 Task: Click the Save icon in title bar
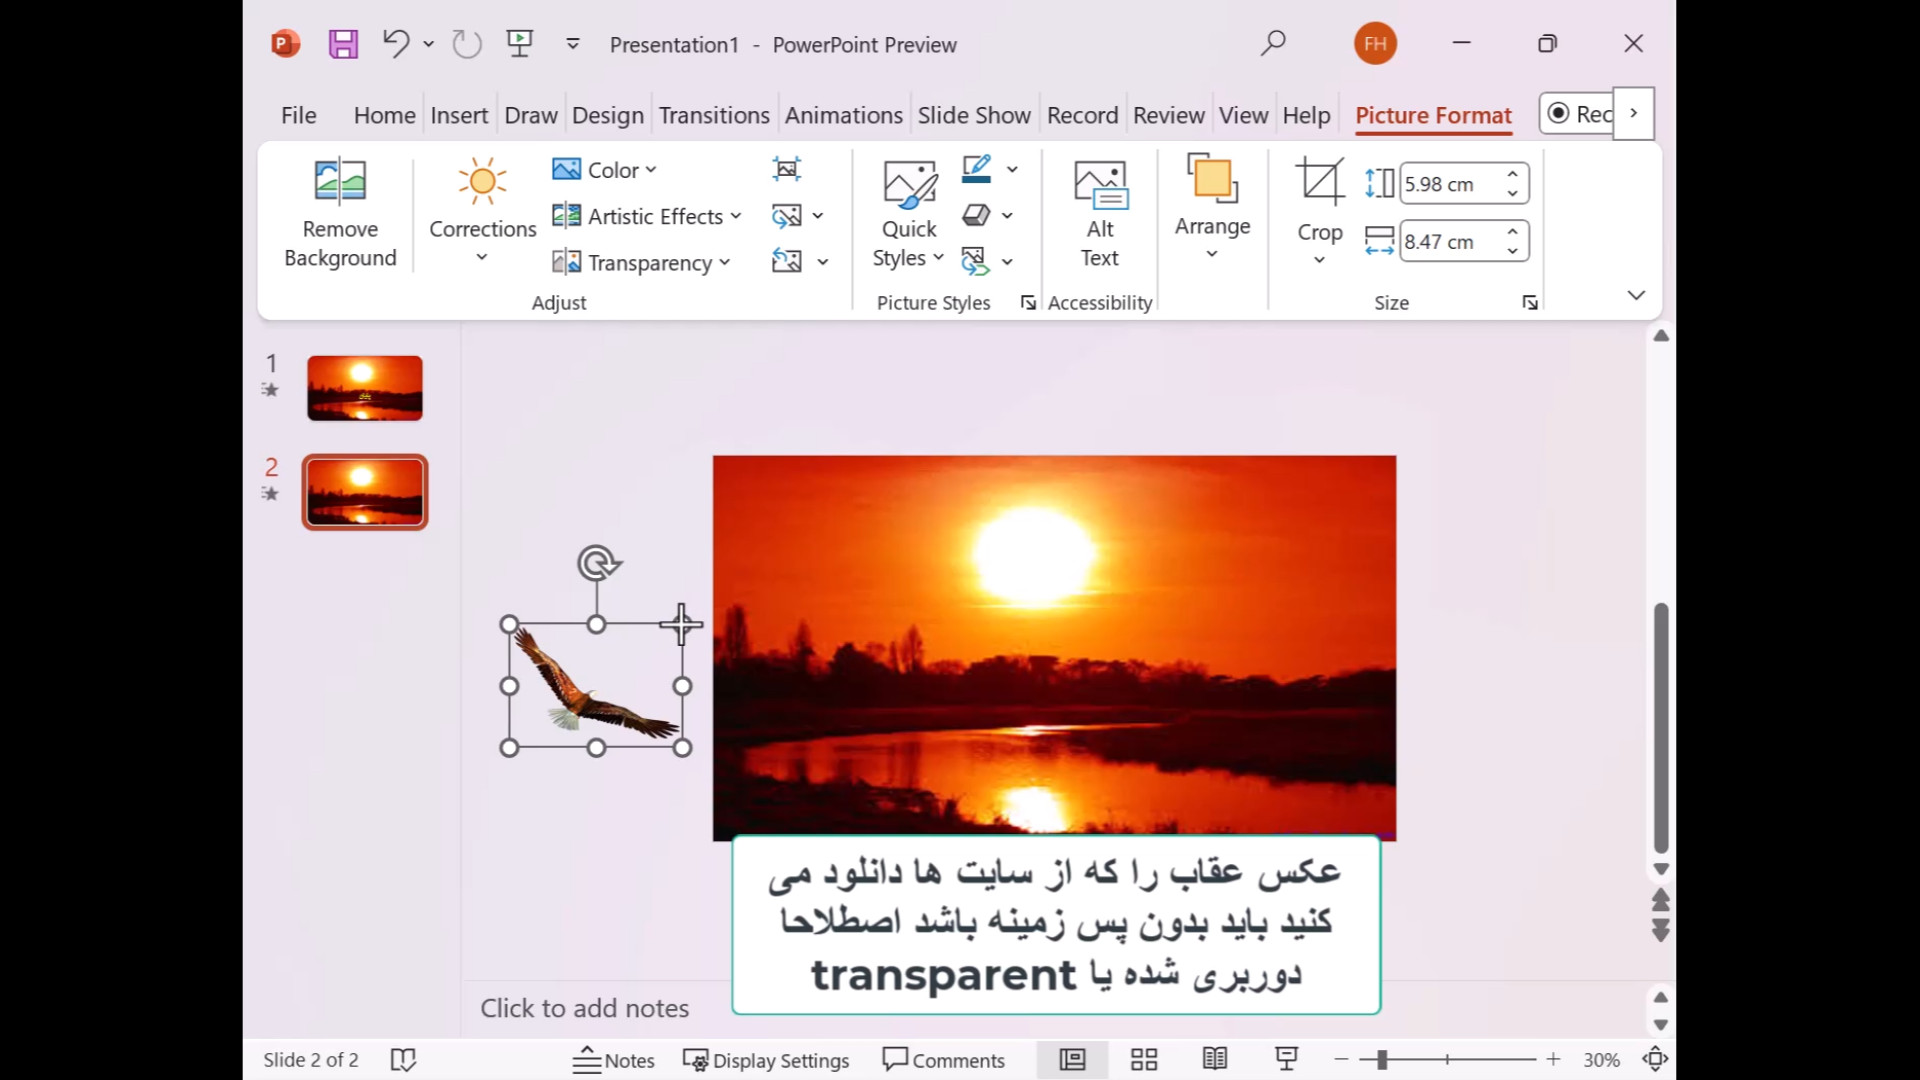click(x=343, y=44)
